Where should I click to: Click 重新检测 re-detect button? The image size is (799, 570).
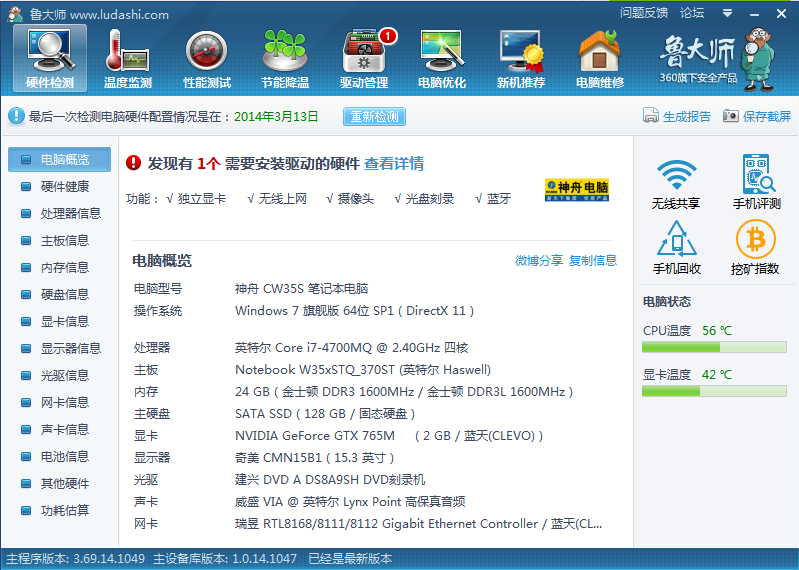(375, 117)
